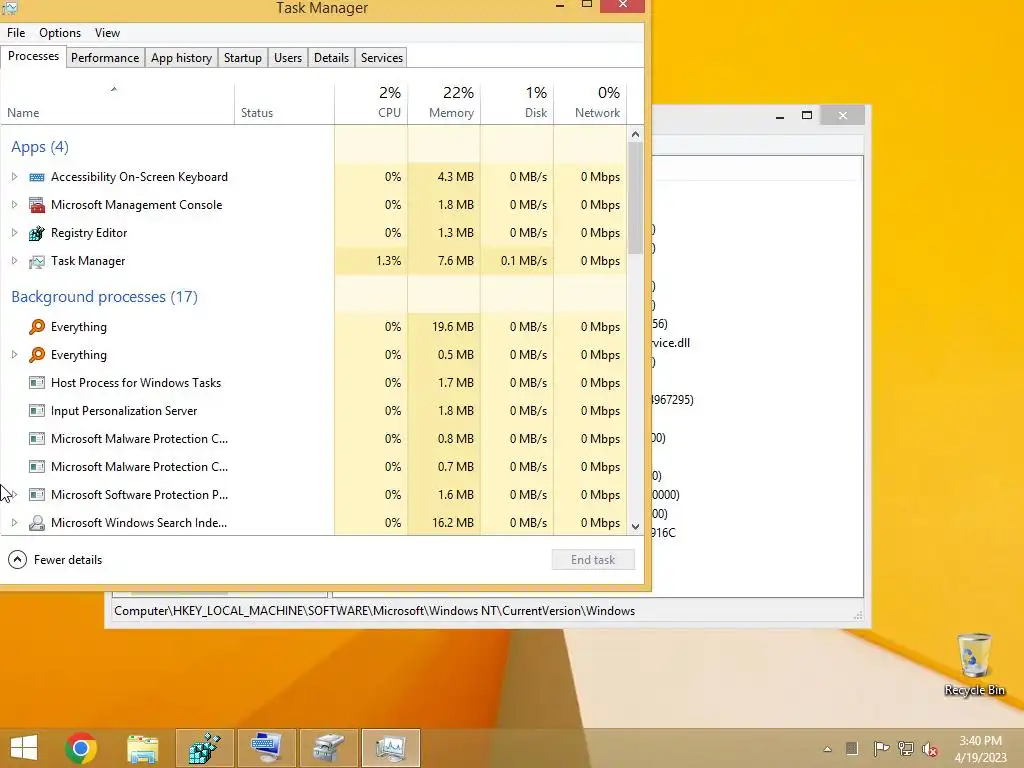
Task: Click Fewer details link
Action: pos(68,560)
